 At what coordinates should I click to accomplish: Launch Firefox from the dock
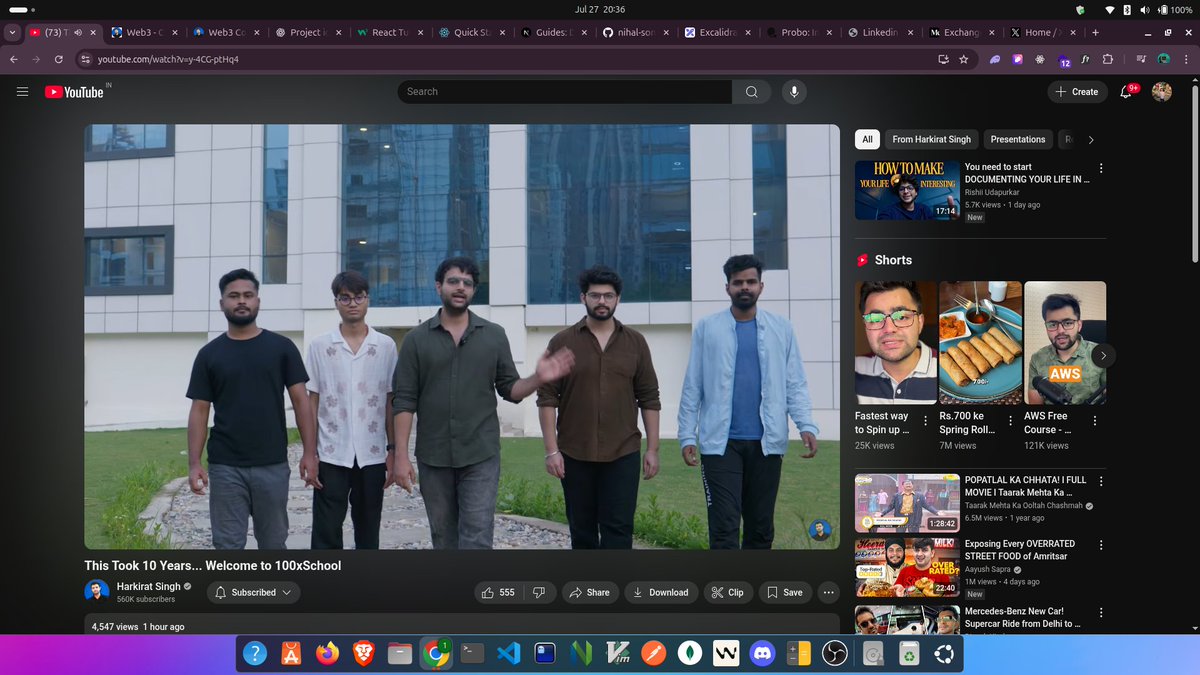click(x=327, y=653)
